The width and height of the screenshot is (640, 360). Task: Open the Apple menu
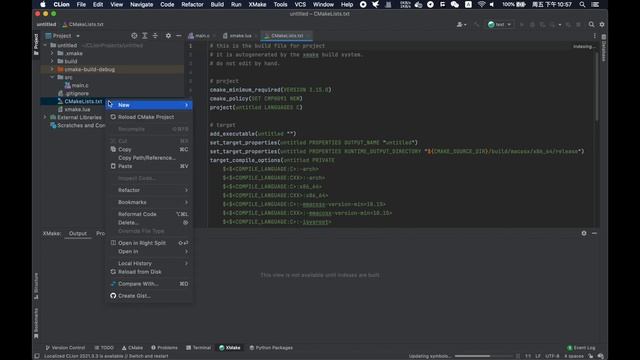pos(43,4)
